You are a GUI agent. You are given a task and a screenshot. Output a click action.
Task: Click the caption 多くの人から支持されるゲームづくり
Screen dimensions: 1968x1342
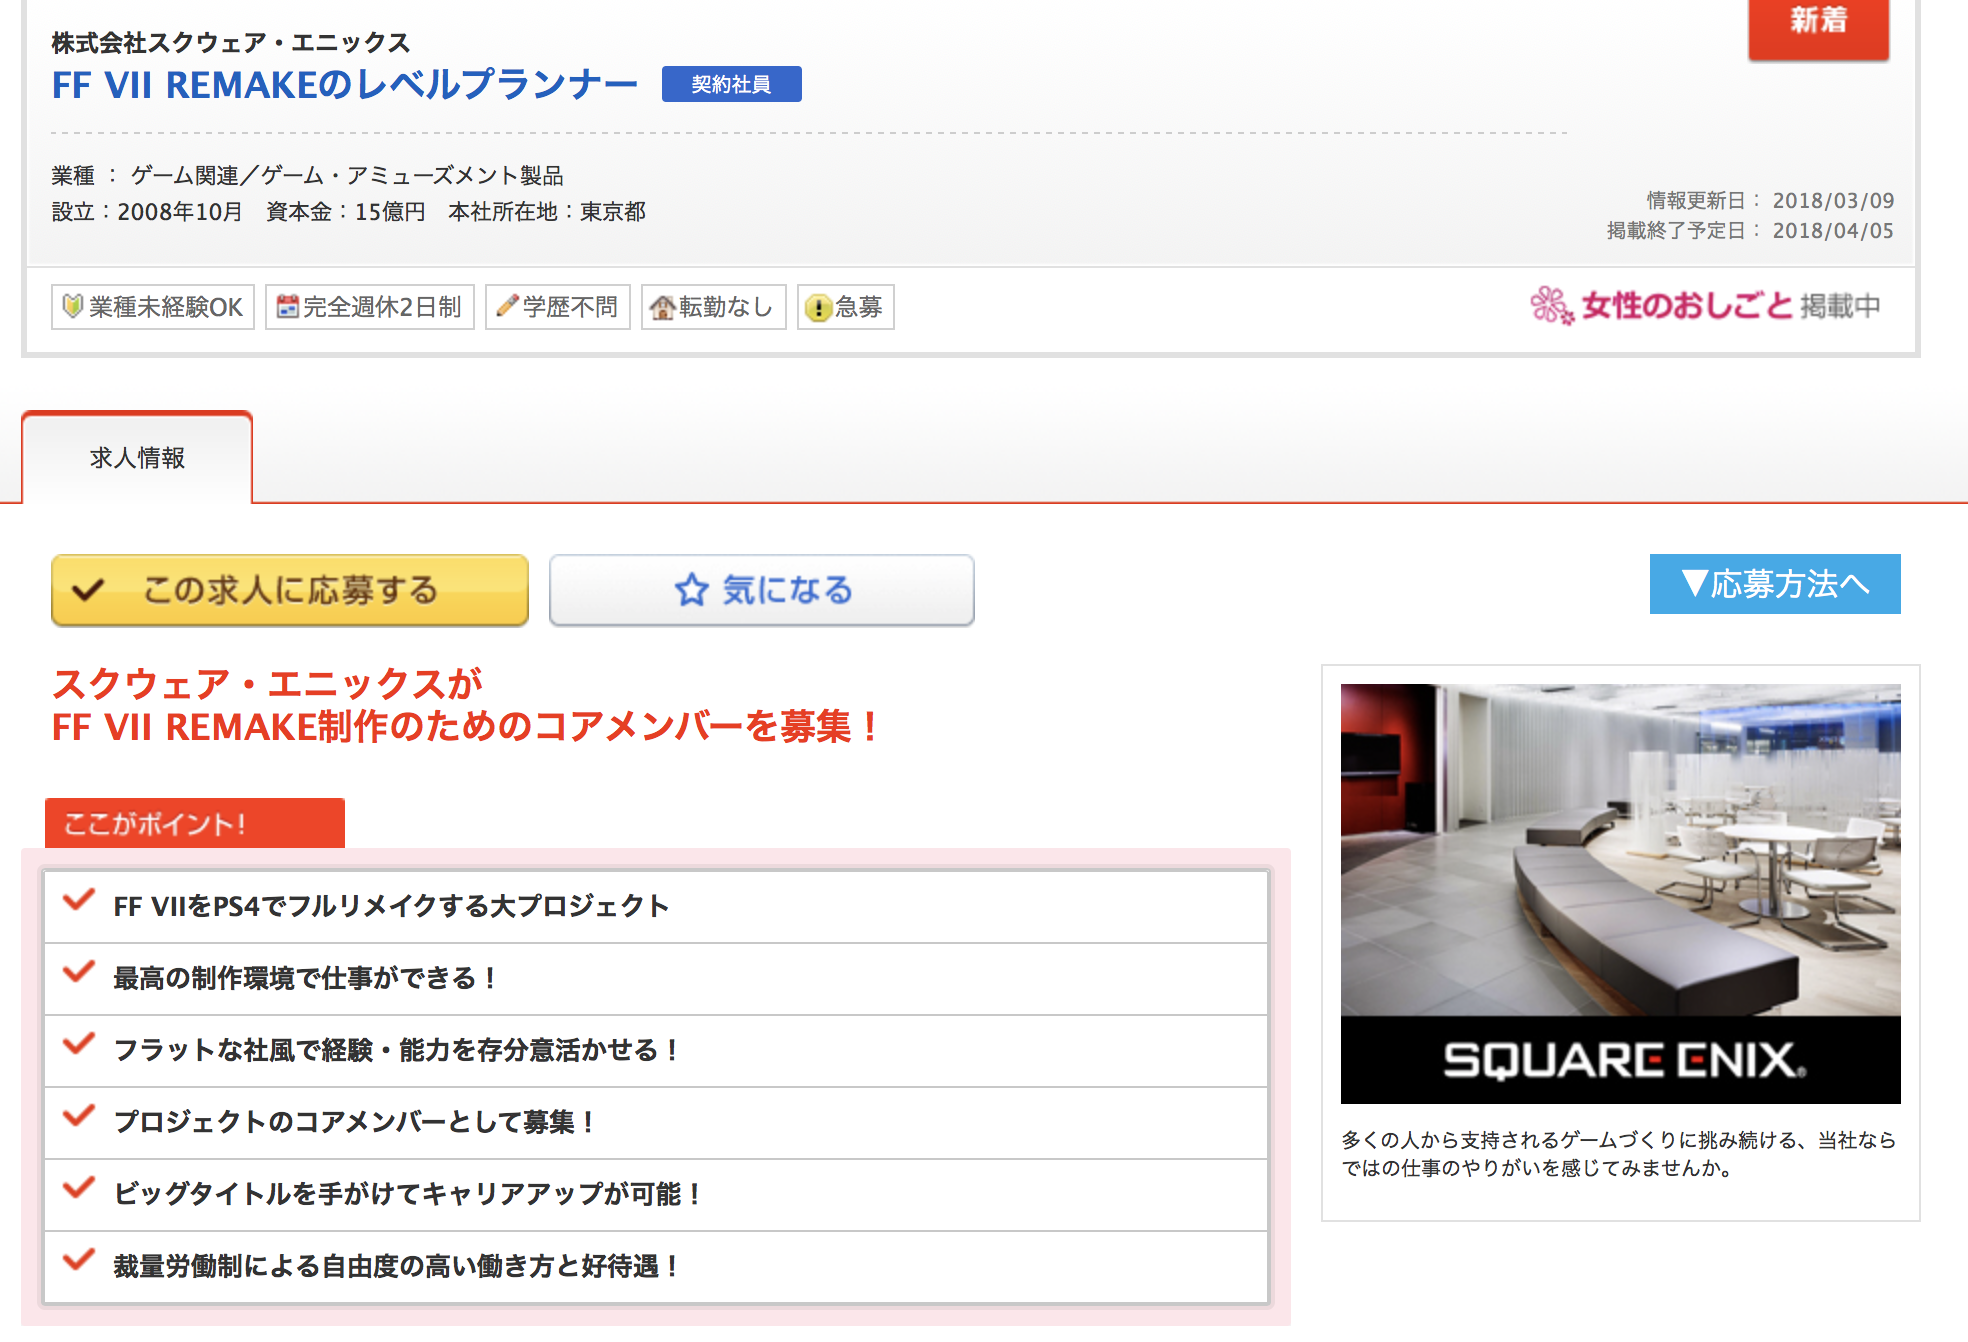point(1619,1154)
